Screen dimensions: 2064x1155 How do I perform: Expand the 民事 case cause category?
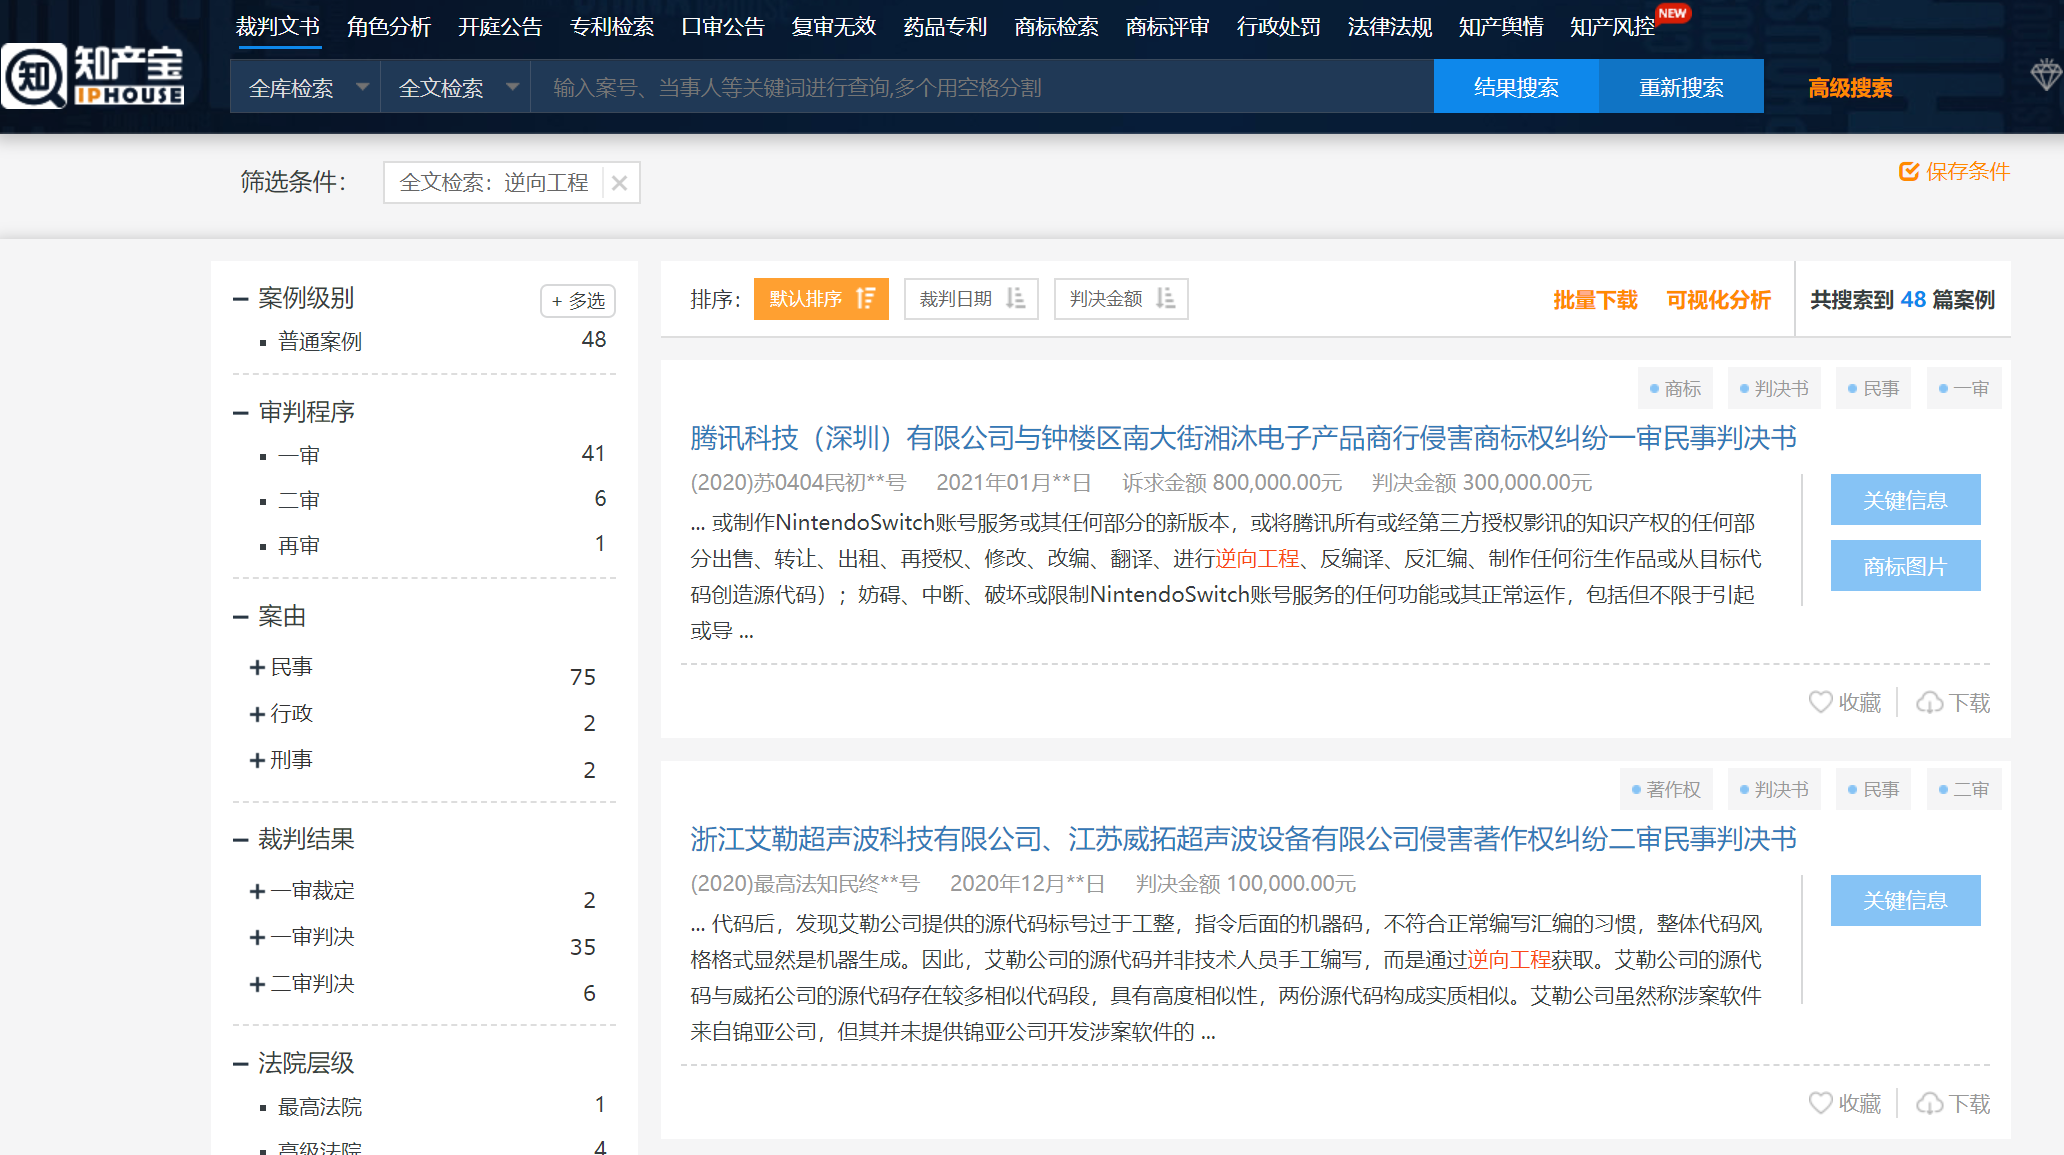258,667
